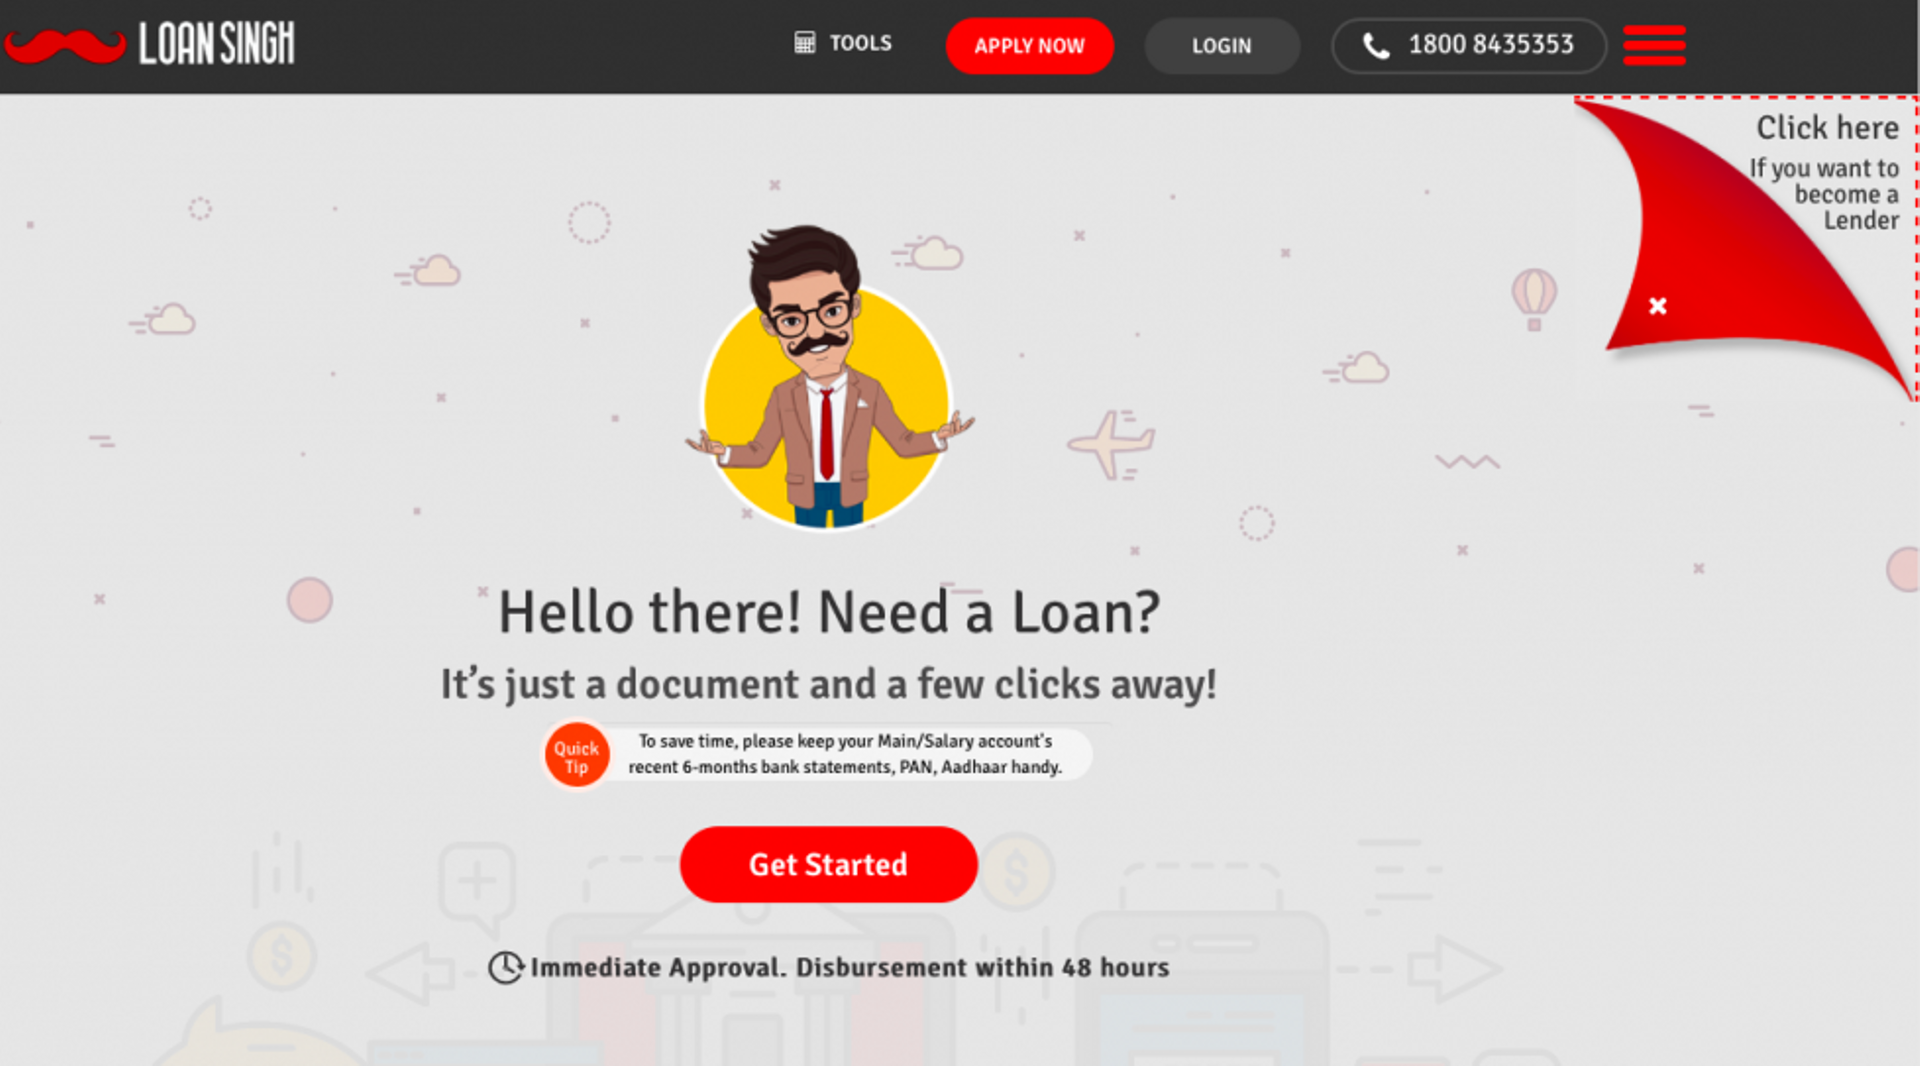Click the red mustache logo icon
Viewport: 1920px width, 1066px height.
(65, 46)
